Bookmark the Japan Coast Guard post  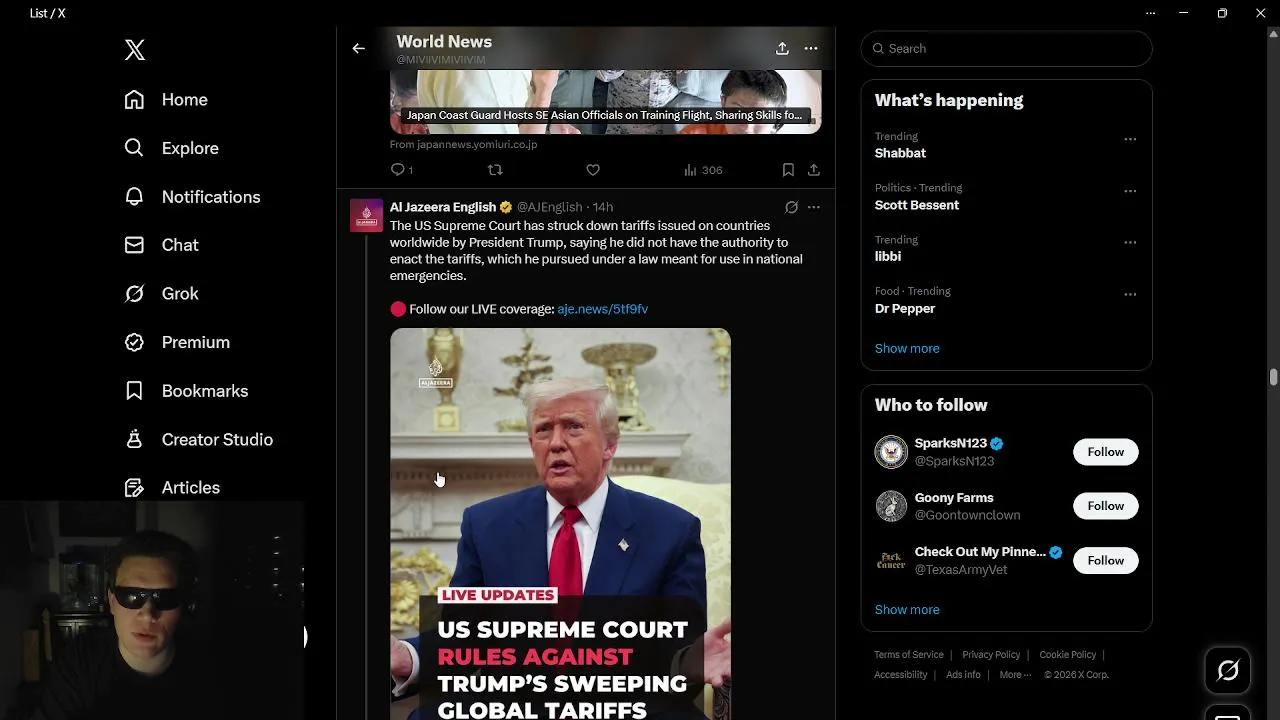788,170
